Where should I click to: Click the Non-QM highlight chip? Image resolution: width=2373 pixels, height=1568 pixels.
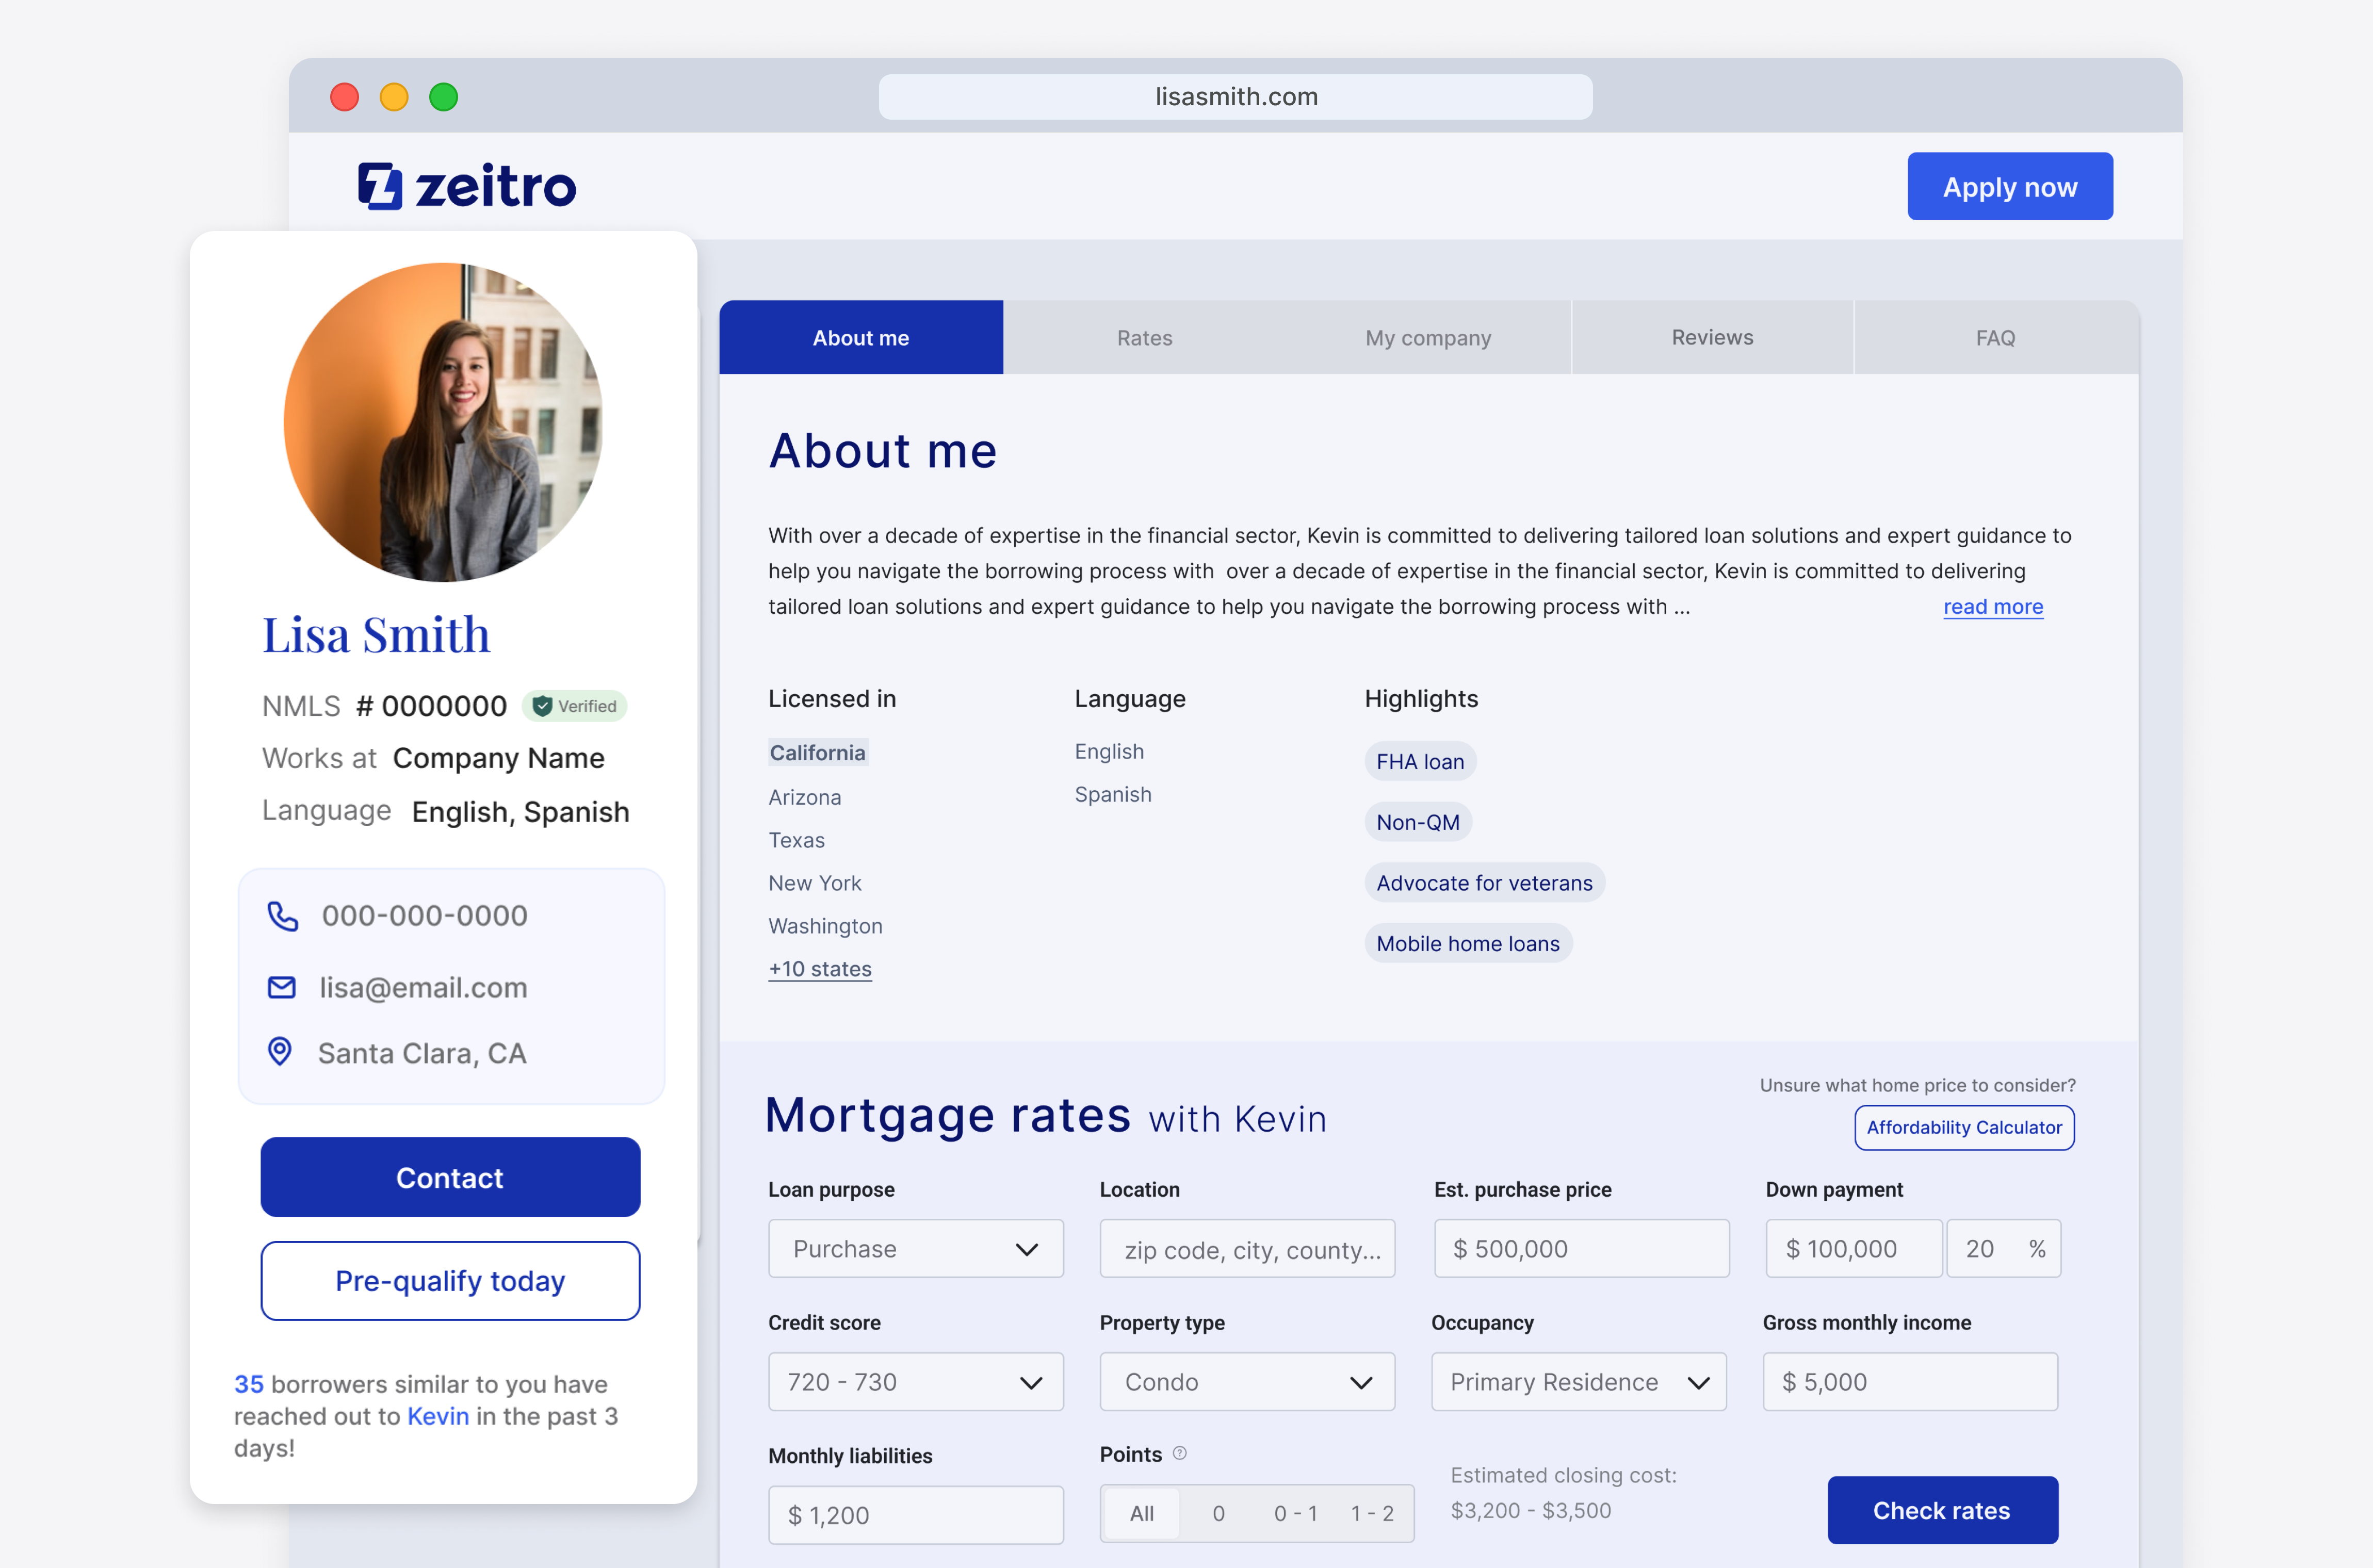click(1418, 822)
